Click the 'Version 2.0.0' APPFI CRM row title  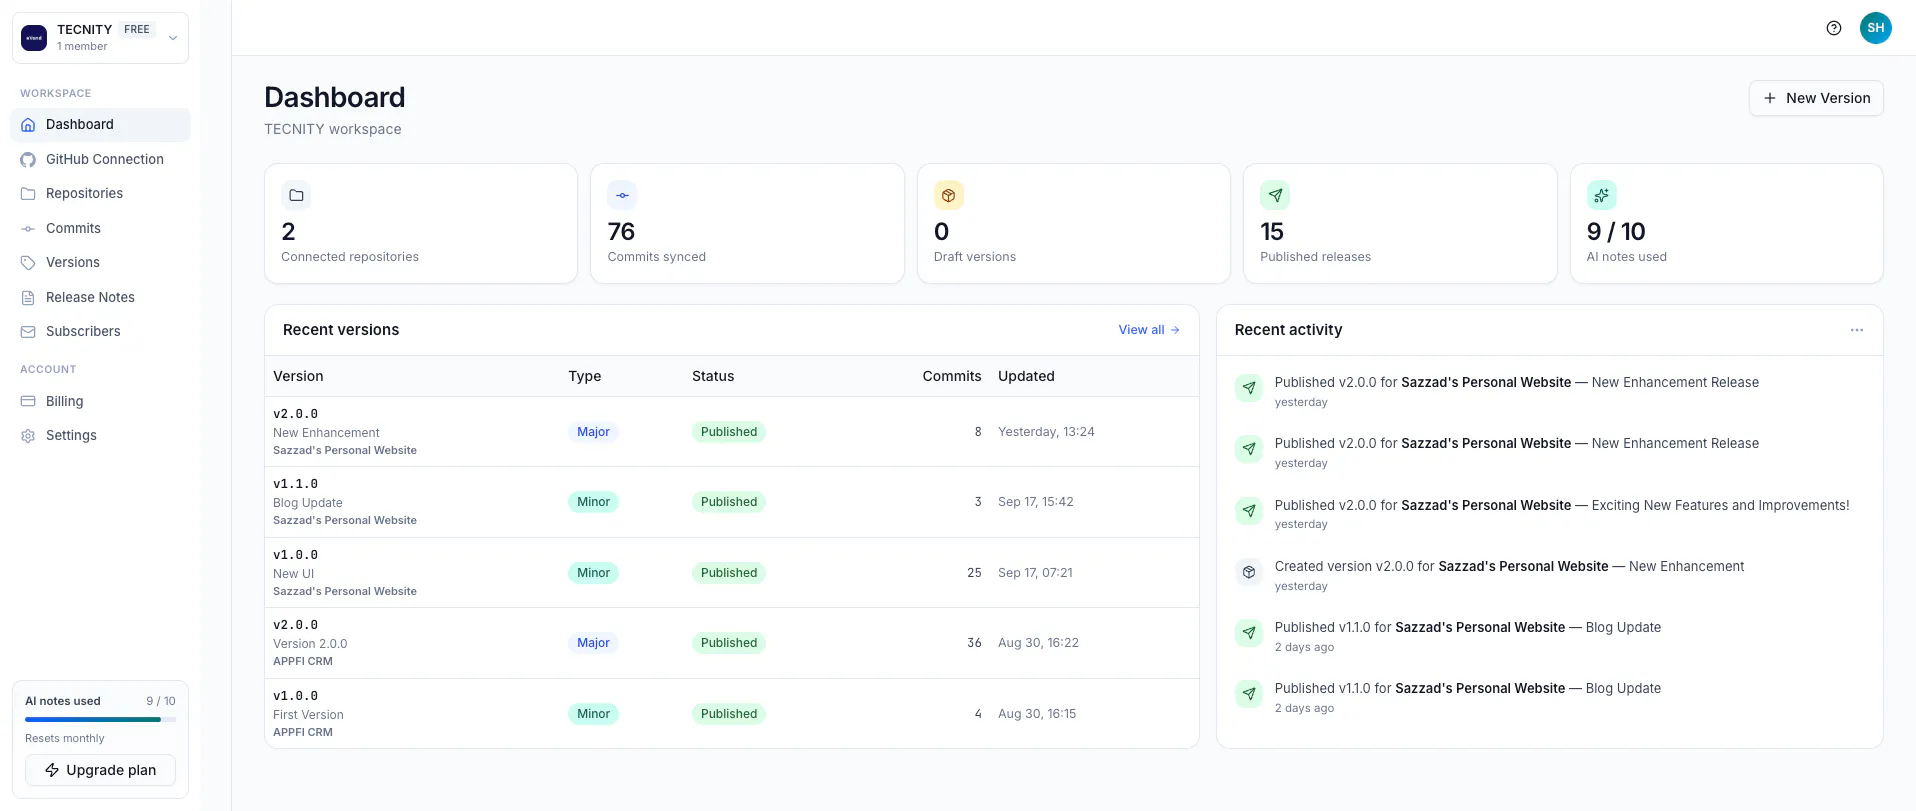click(310, 644)
